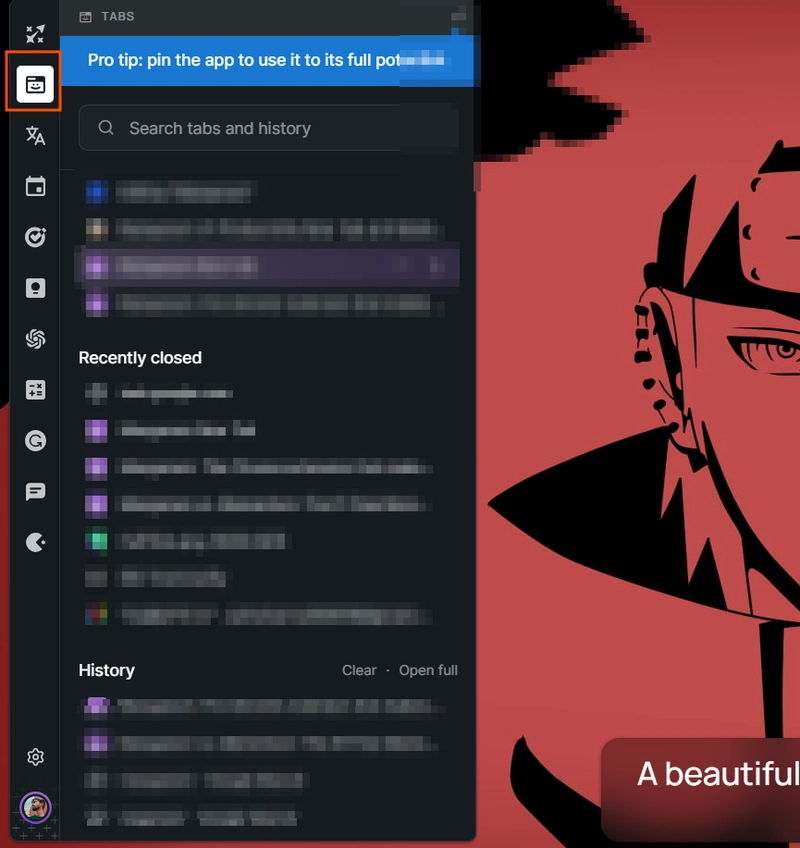Click the TABS panel header label
Screen dimensions: 800x848
click(118, 16)
